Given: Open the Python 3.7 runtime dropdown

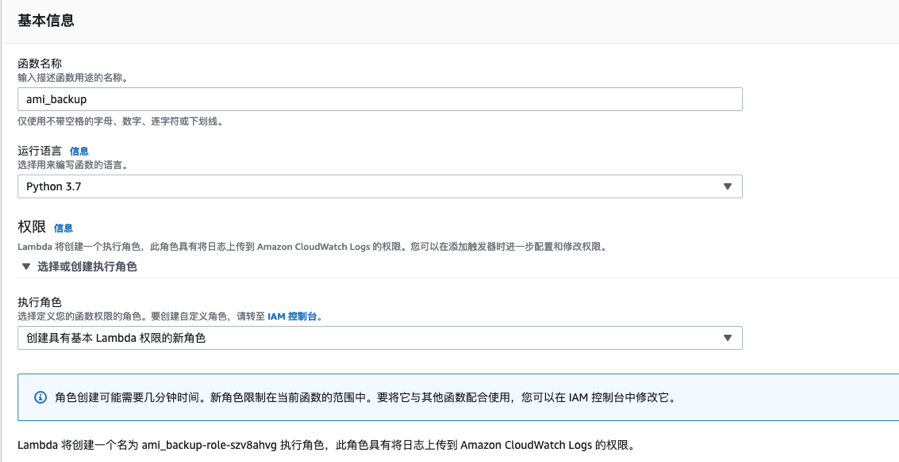Looking at the screenshot, I should pos(379,187).
